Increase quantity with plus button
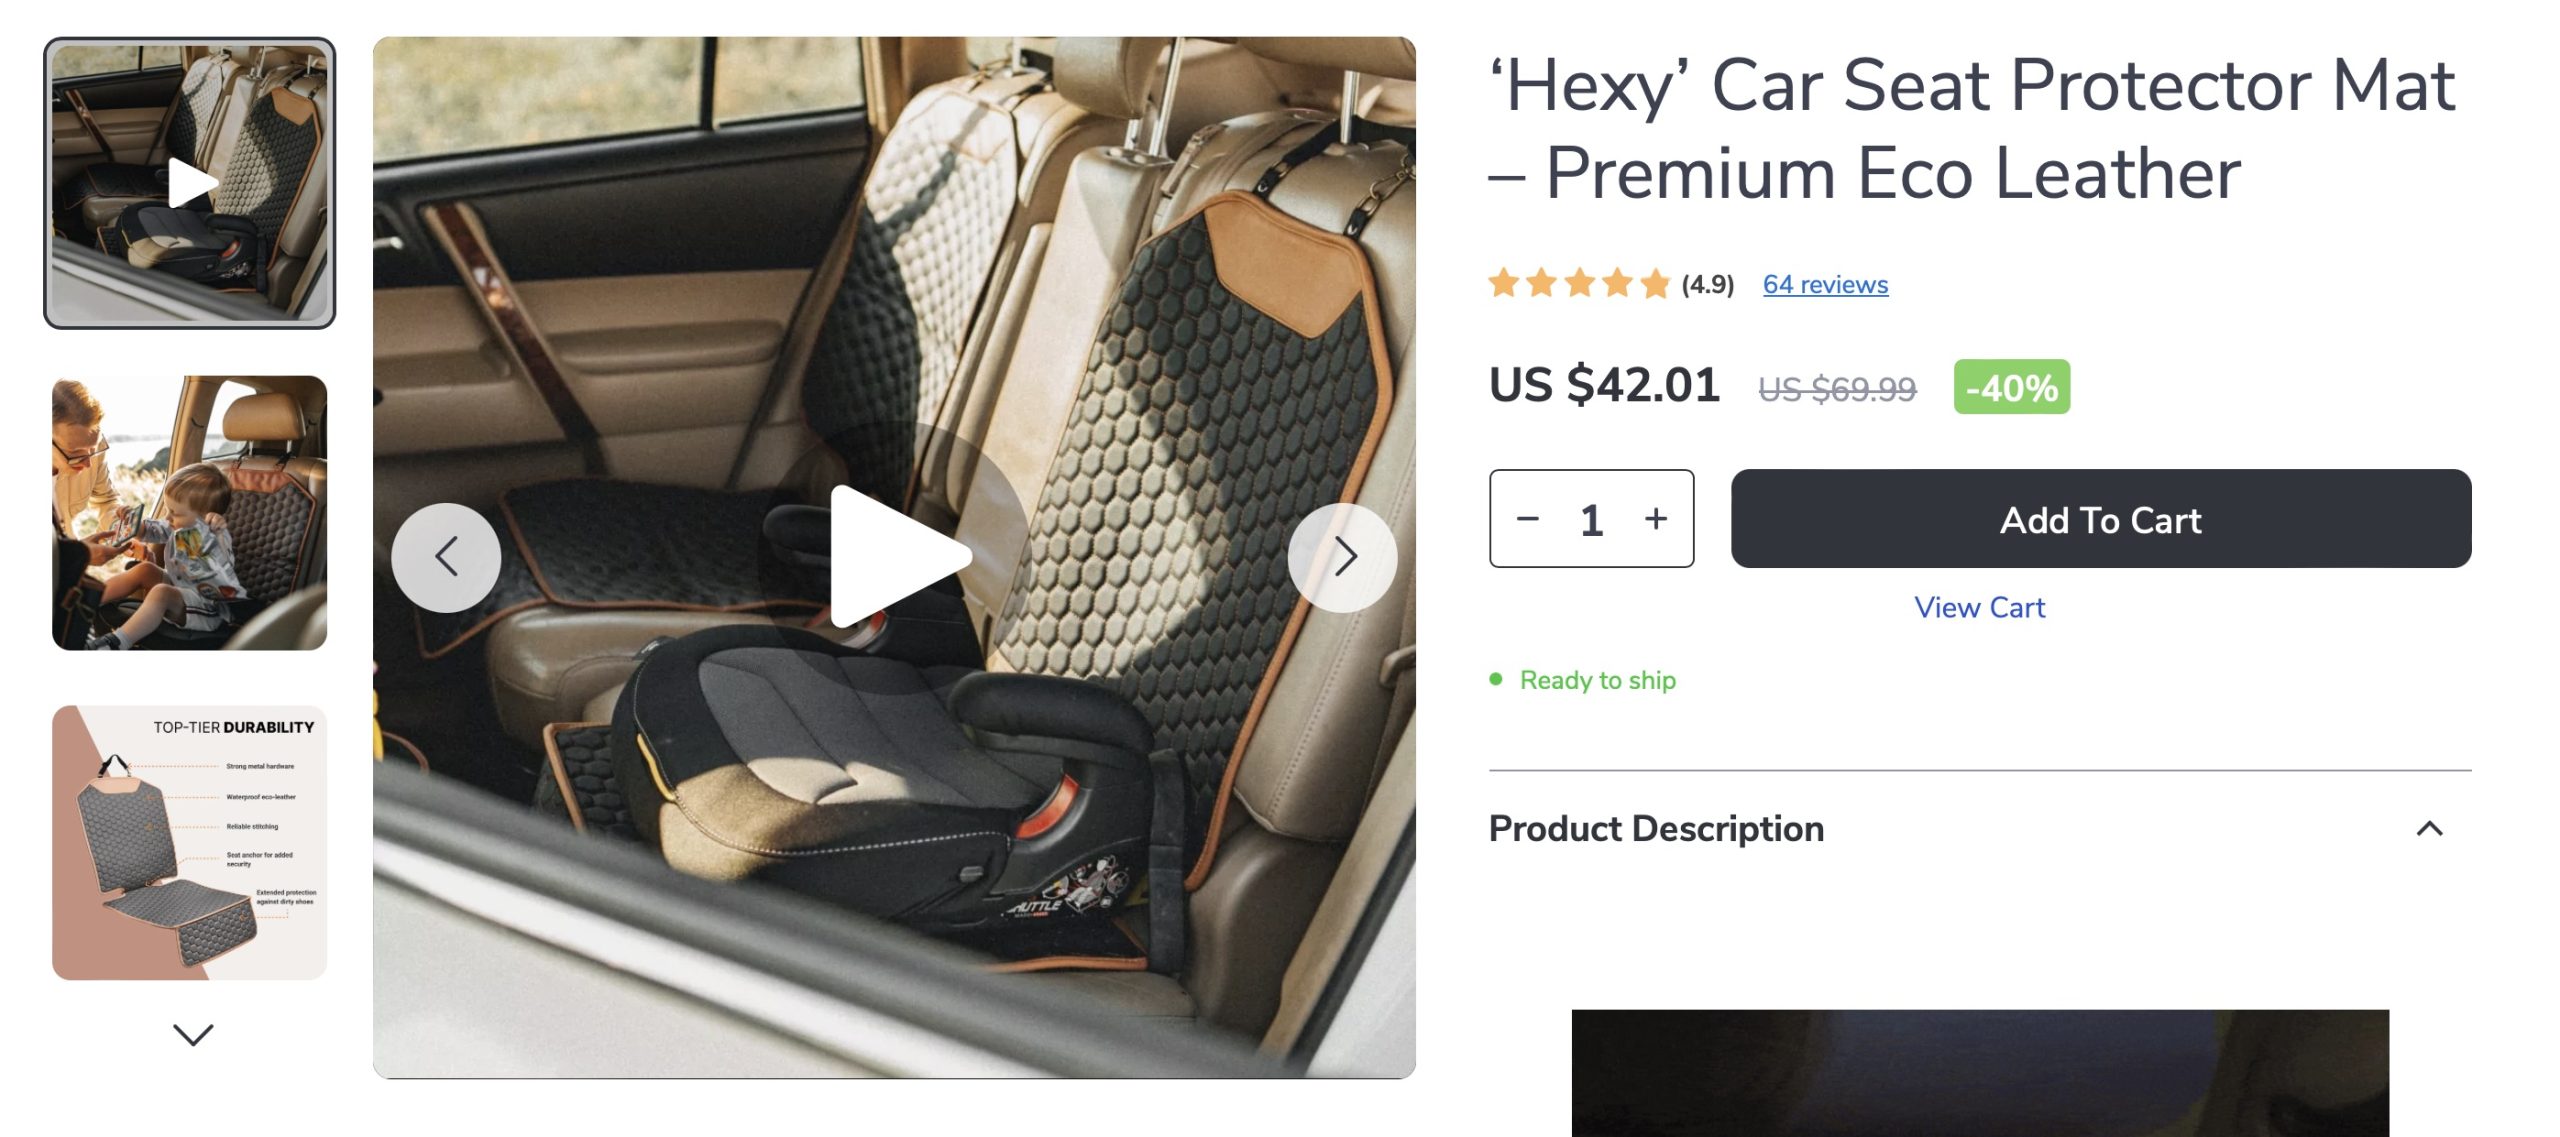Screen dimensions: 2560x1137 (x=1656, y=519)
